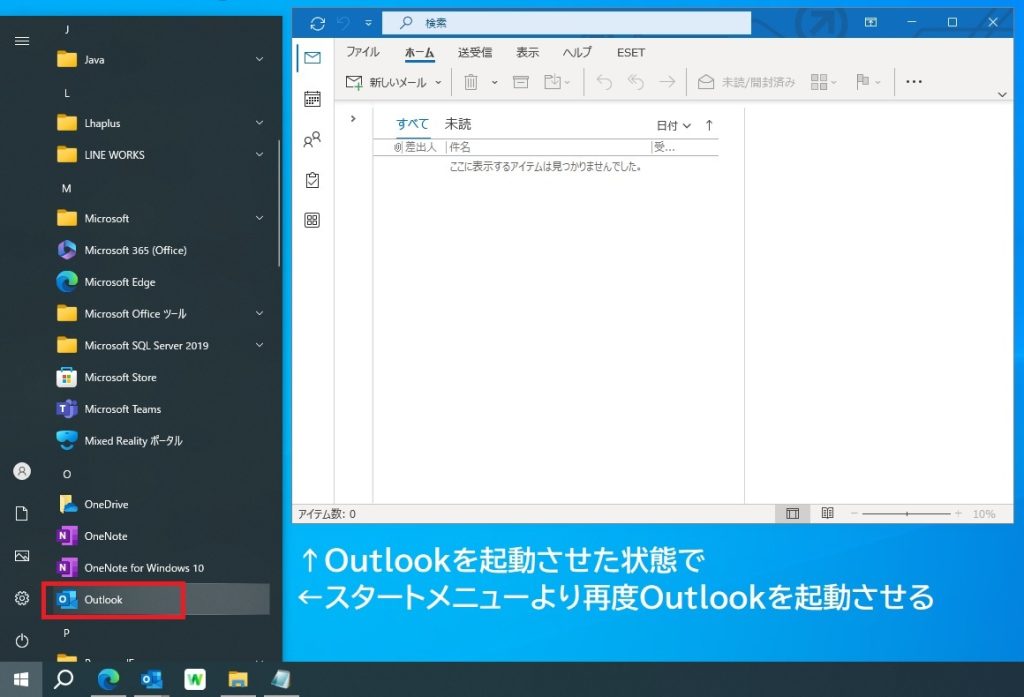Click the Delete trash can icon
The width and height of the screenshot is (1024, 697).
[471, 82]
